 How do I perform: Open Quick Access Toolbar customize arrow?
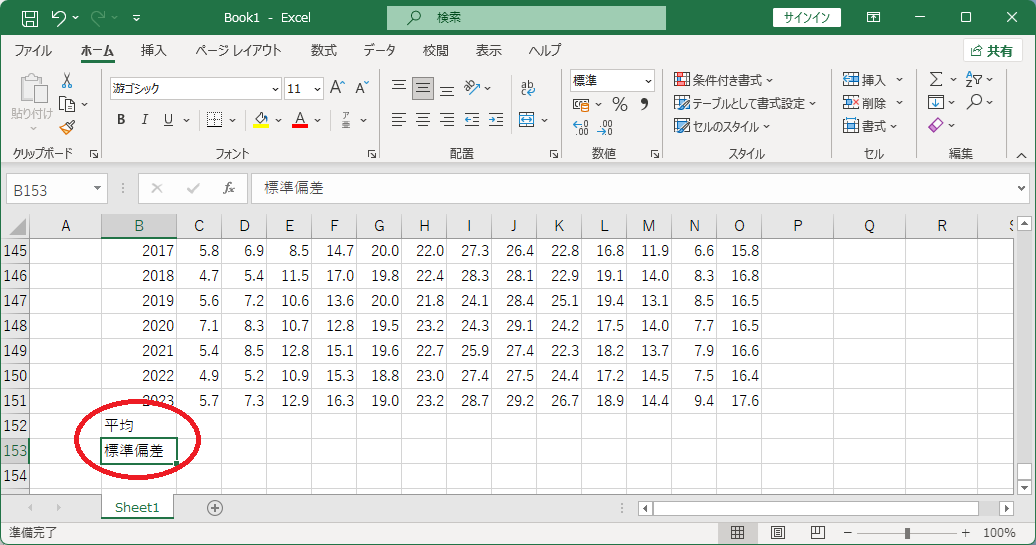click(136, 18)
